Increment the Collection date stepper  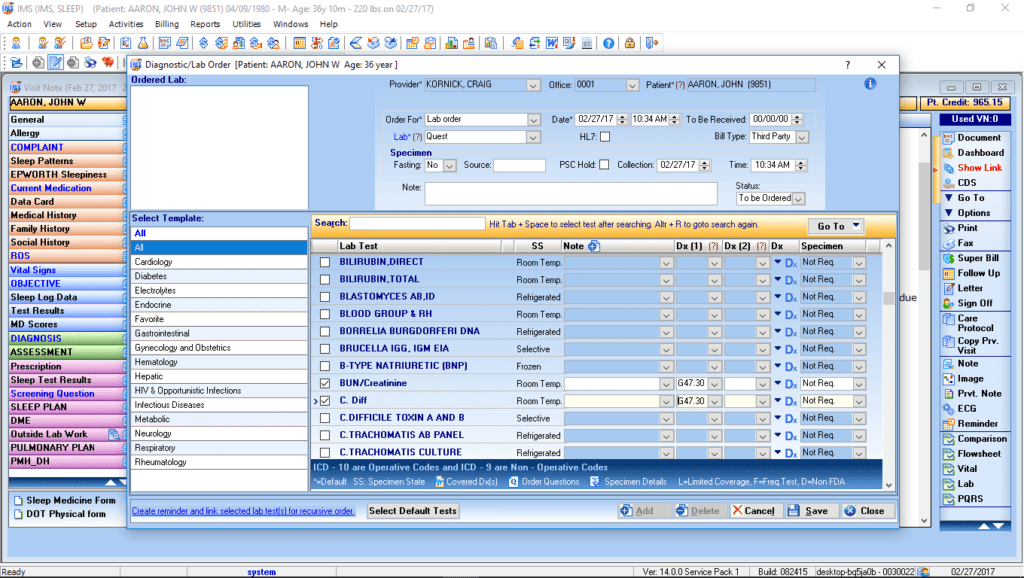point(704,161)
